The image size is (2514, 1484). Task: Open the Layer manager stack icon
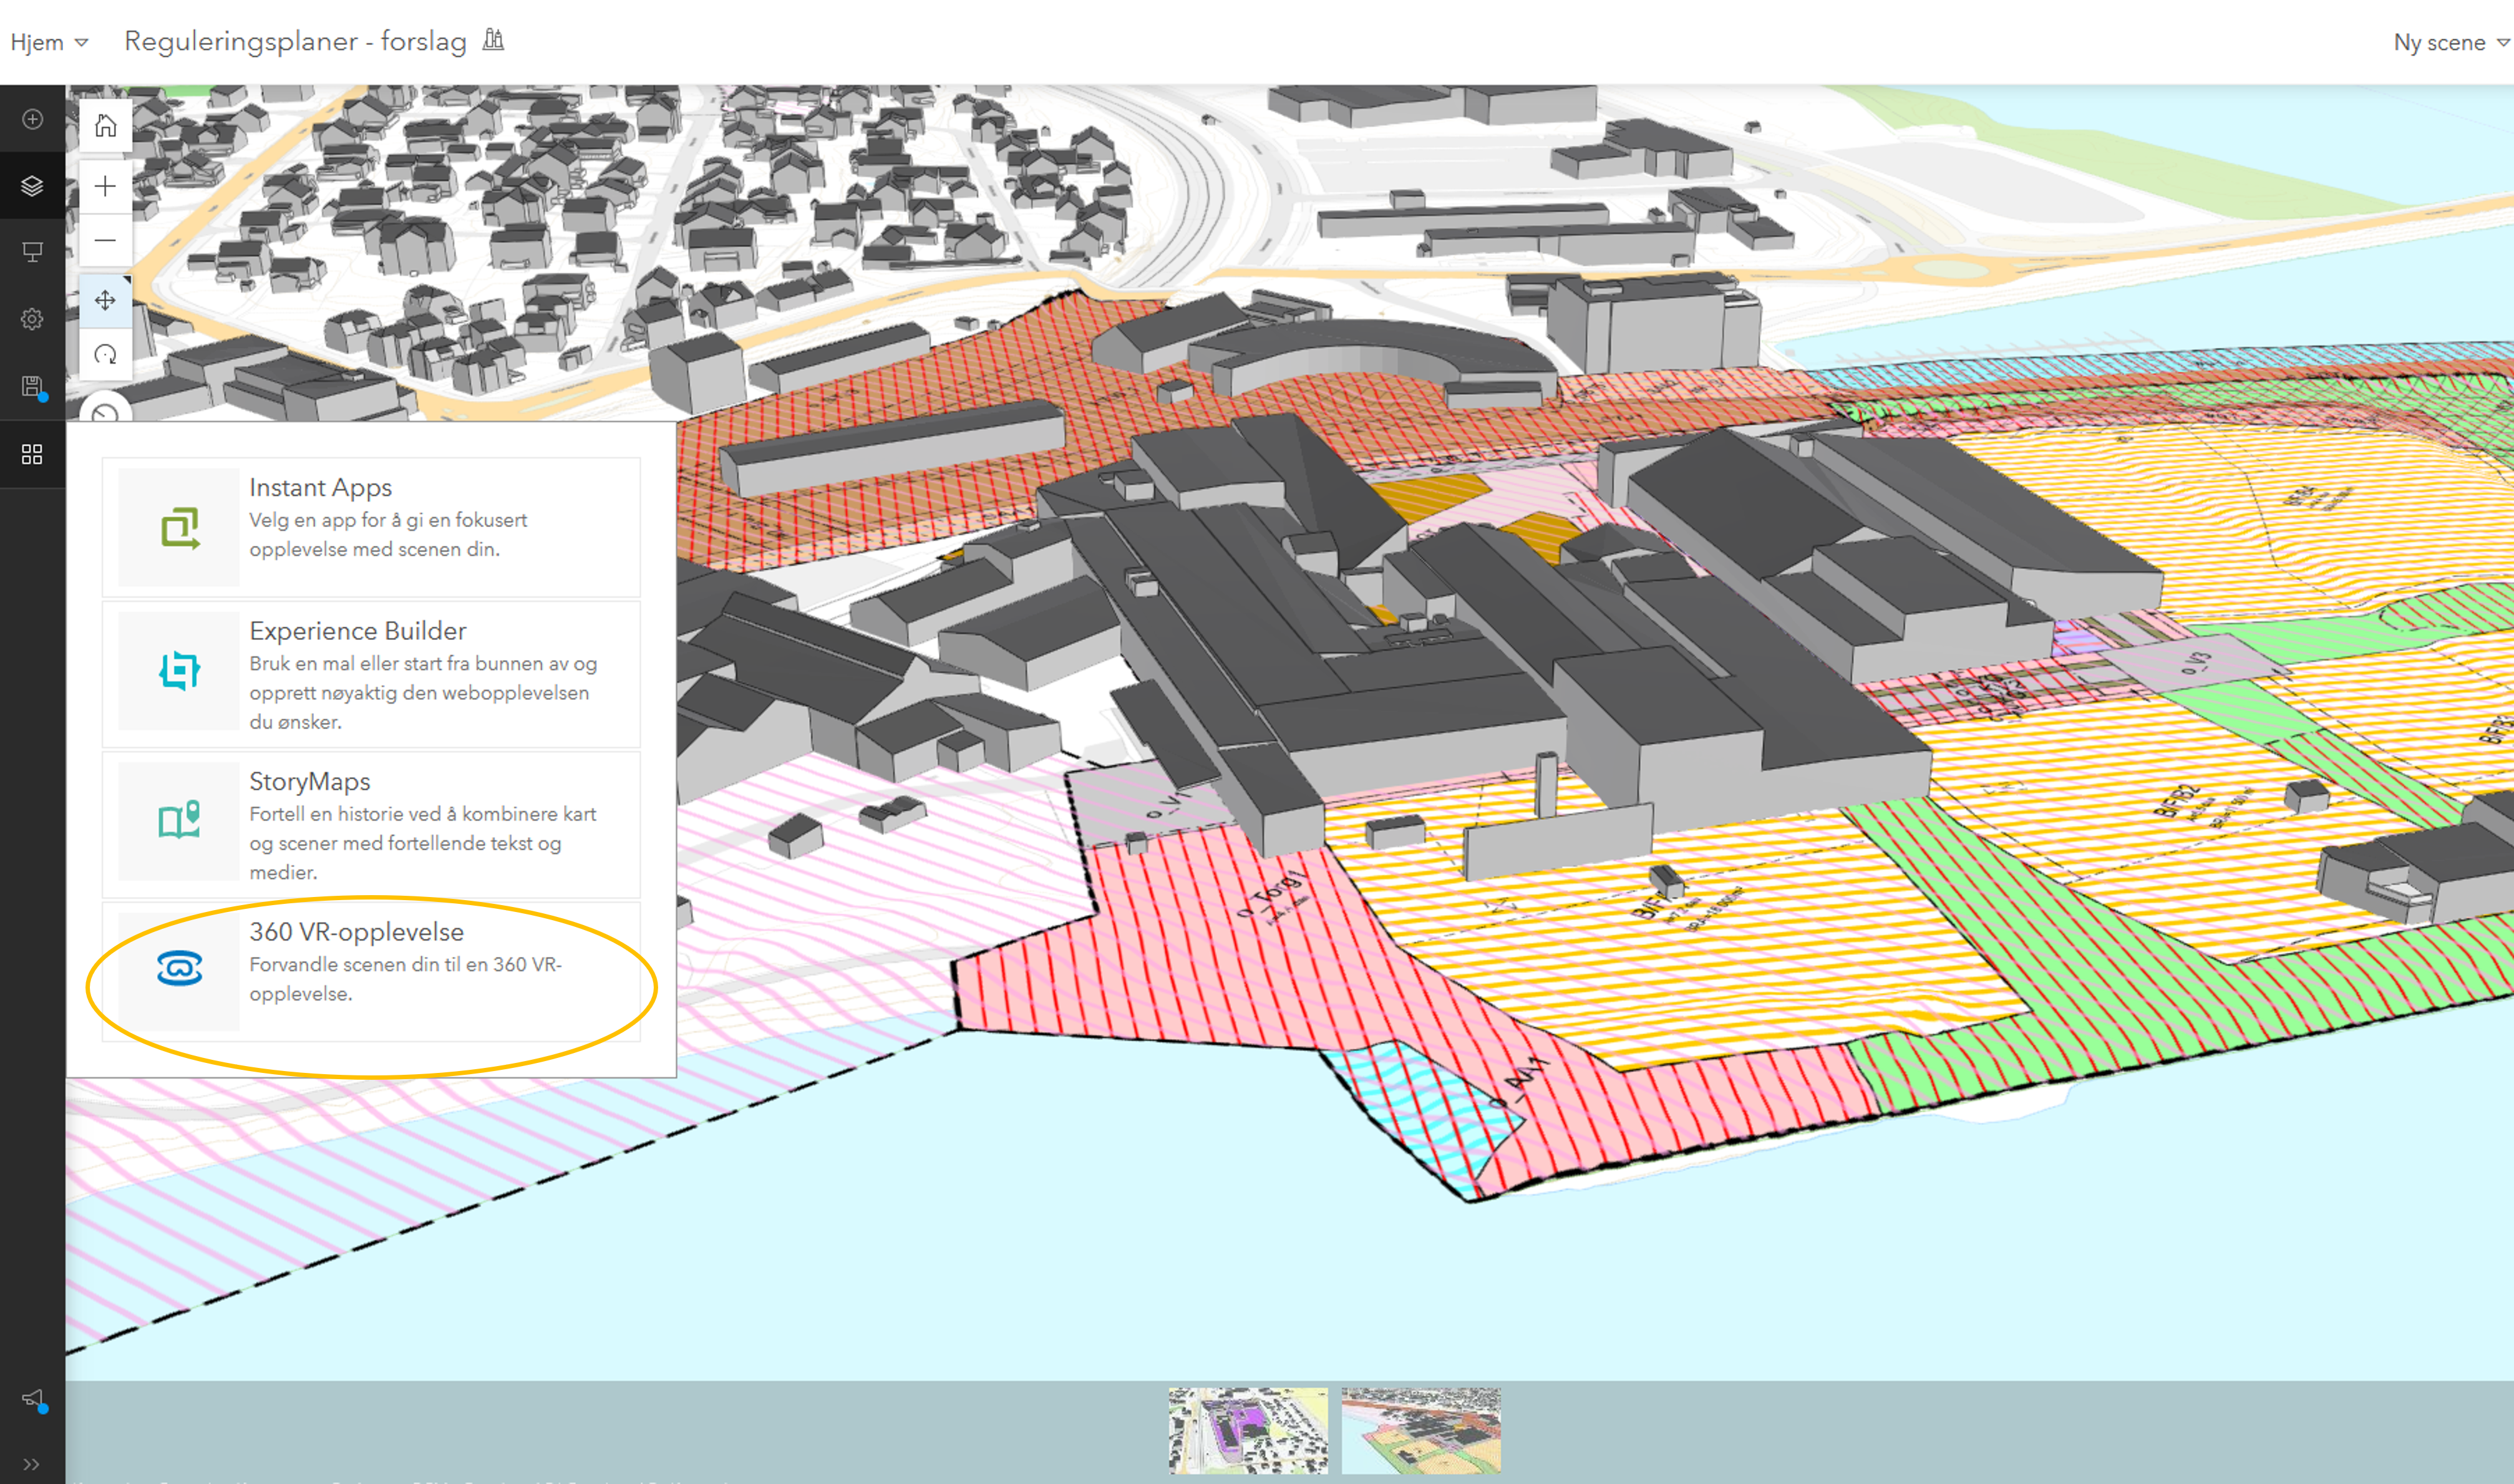32,186
